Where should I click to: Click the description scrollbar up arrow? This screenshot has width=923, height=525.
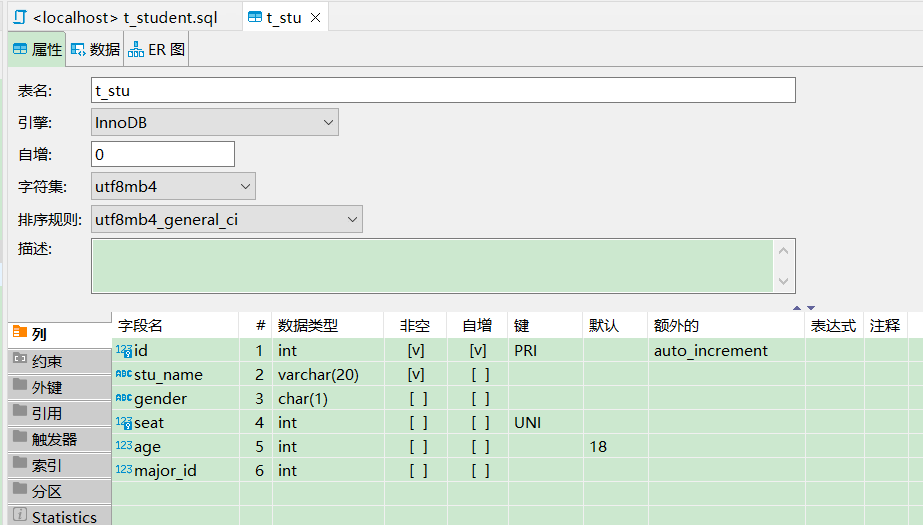coord(783,251)
